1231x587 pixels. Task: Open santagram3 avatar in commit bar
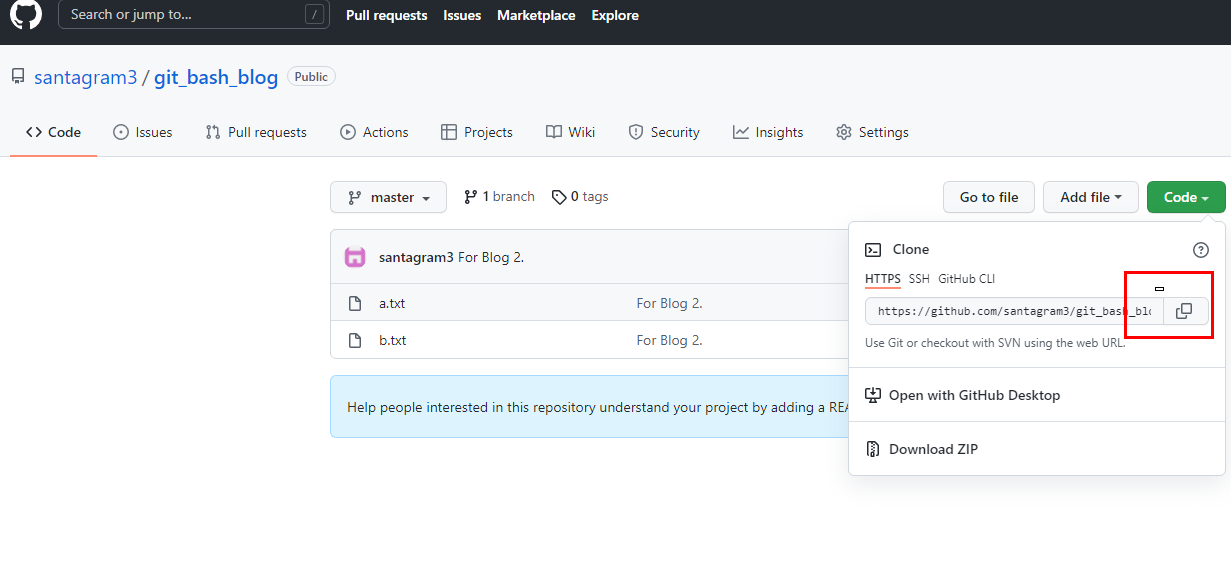355,257
